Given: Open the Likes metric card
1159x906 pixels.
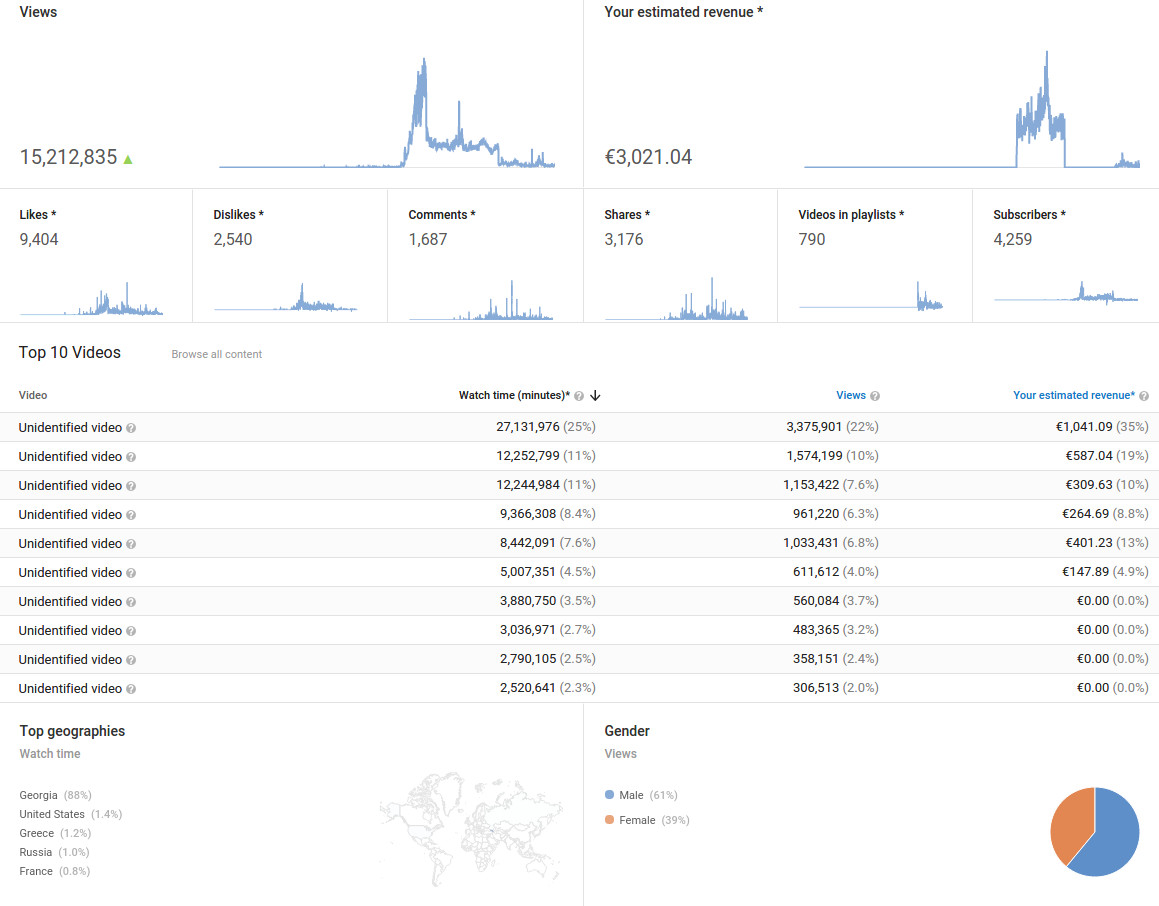Looking at the screenshot, I should 96,256.
